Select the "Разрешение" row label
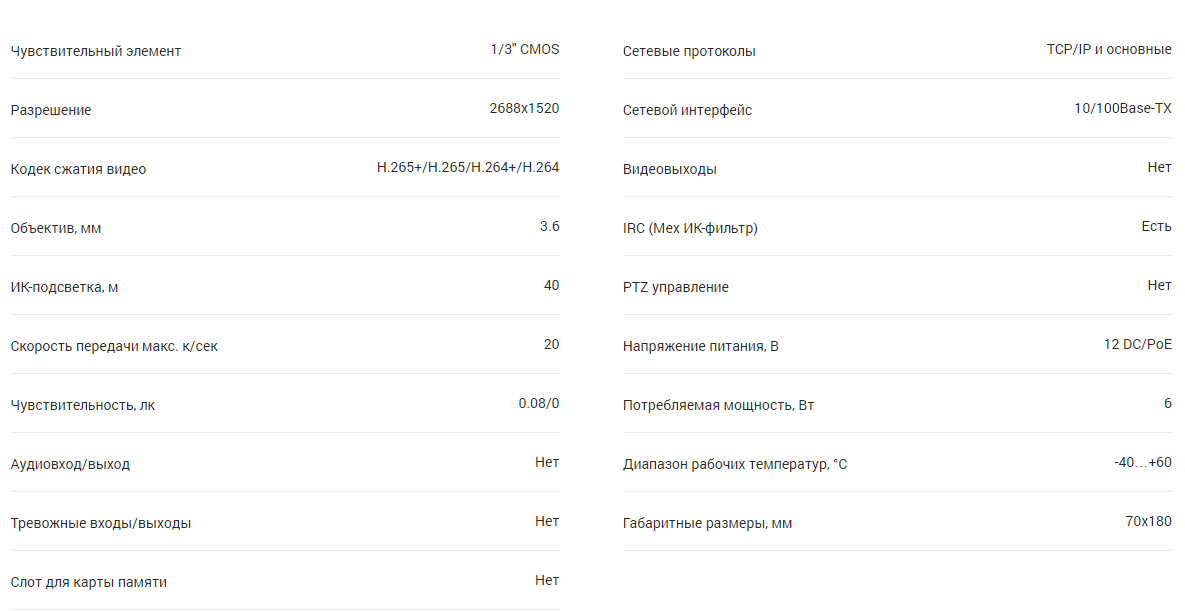The image size is (1185, 611). pyautogui.click(x=51, y=110)
